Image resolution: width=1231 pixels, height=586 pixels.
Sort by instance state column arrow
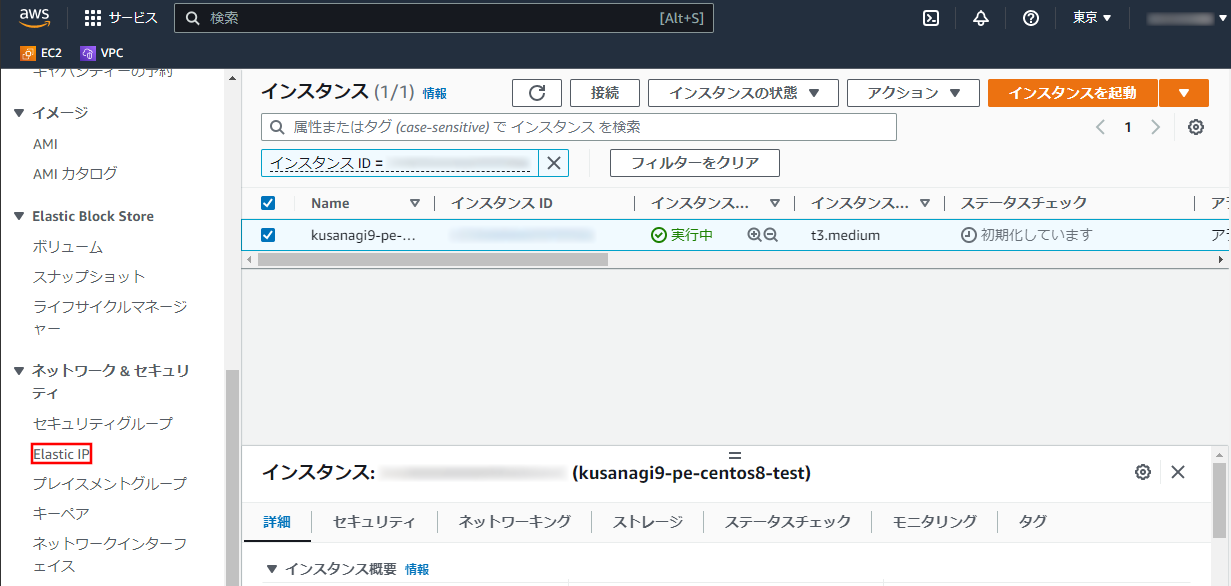coord(774,204)
